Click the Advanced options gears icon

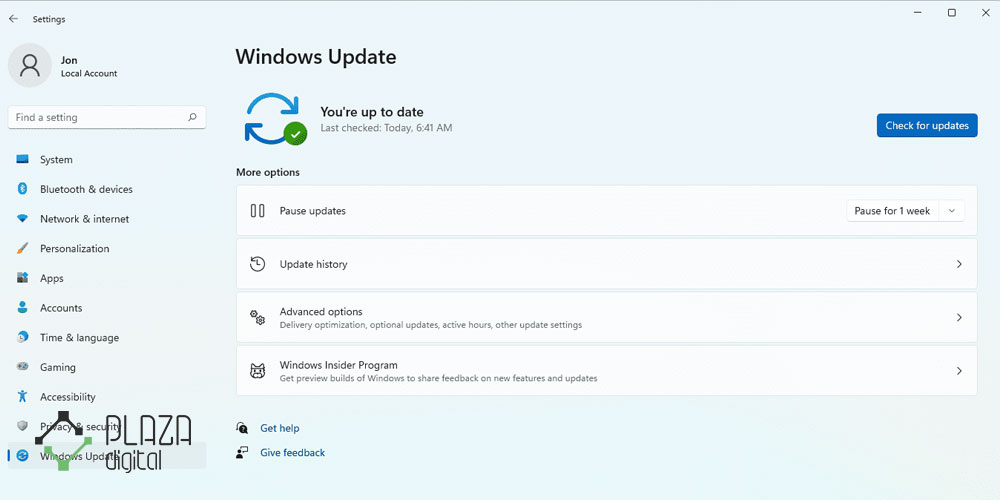pos(258,317)
